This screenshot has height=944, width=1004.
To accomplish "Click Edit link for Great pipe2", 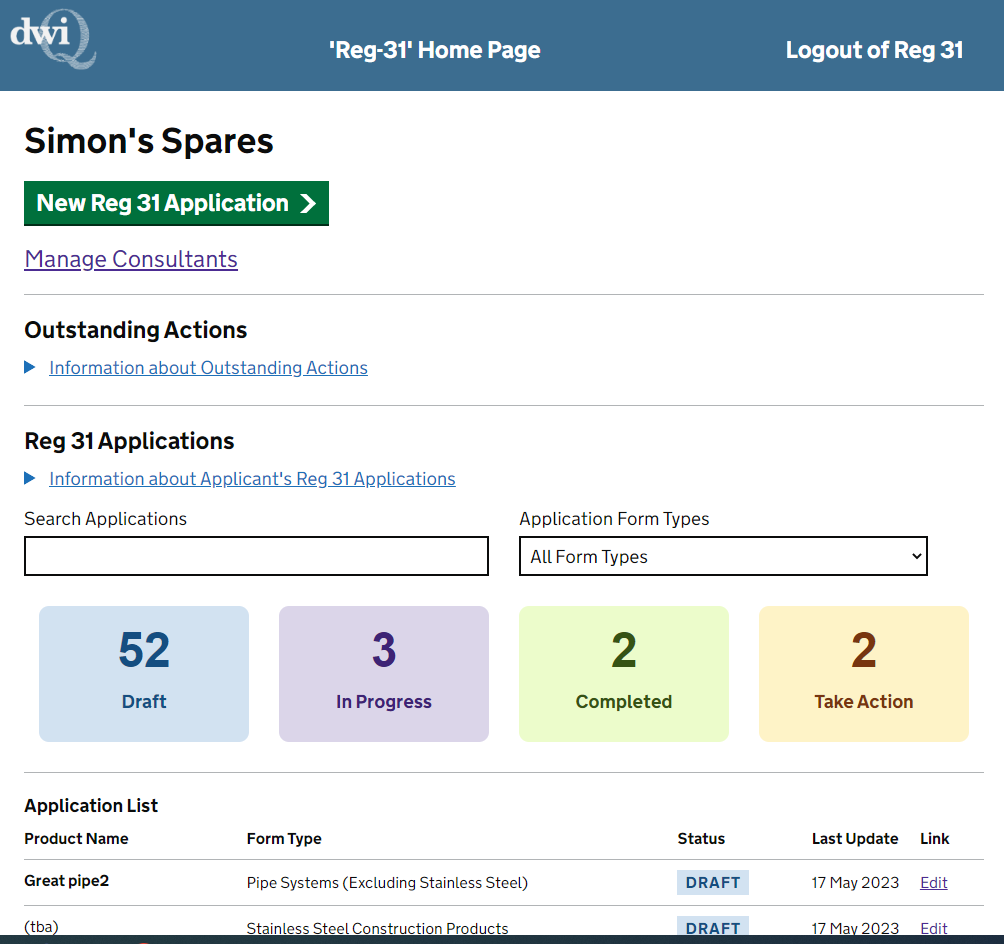I will (x=933, y=882).
